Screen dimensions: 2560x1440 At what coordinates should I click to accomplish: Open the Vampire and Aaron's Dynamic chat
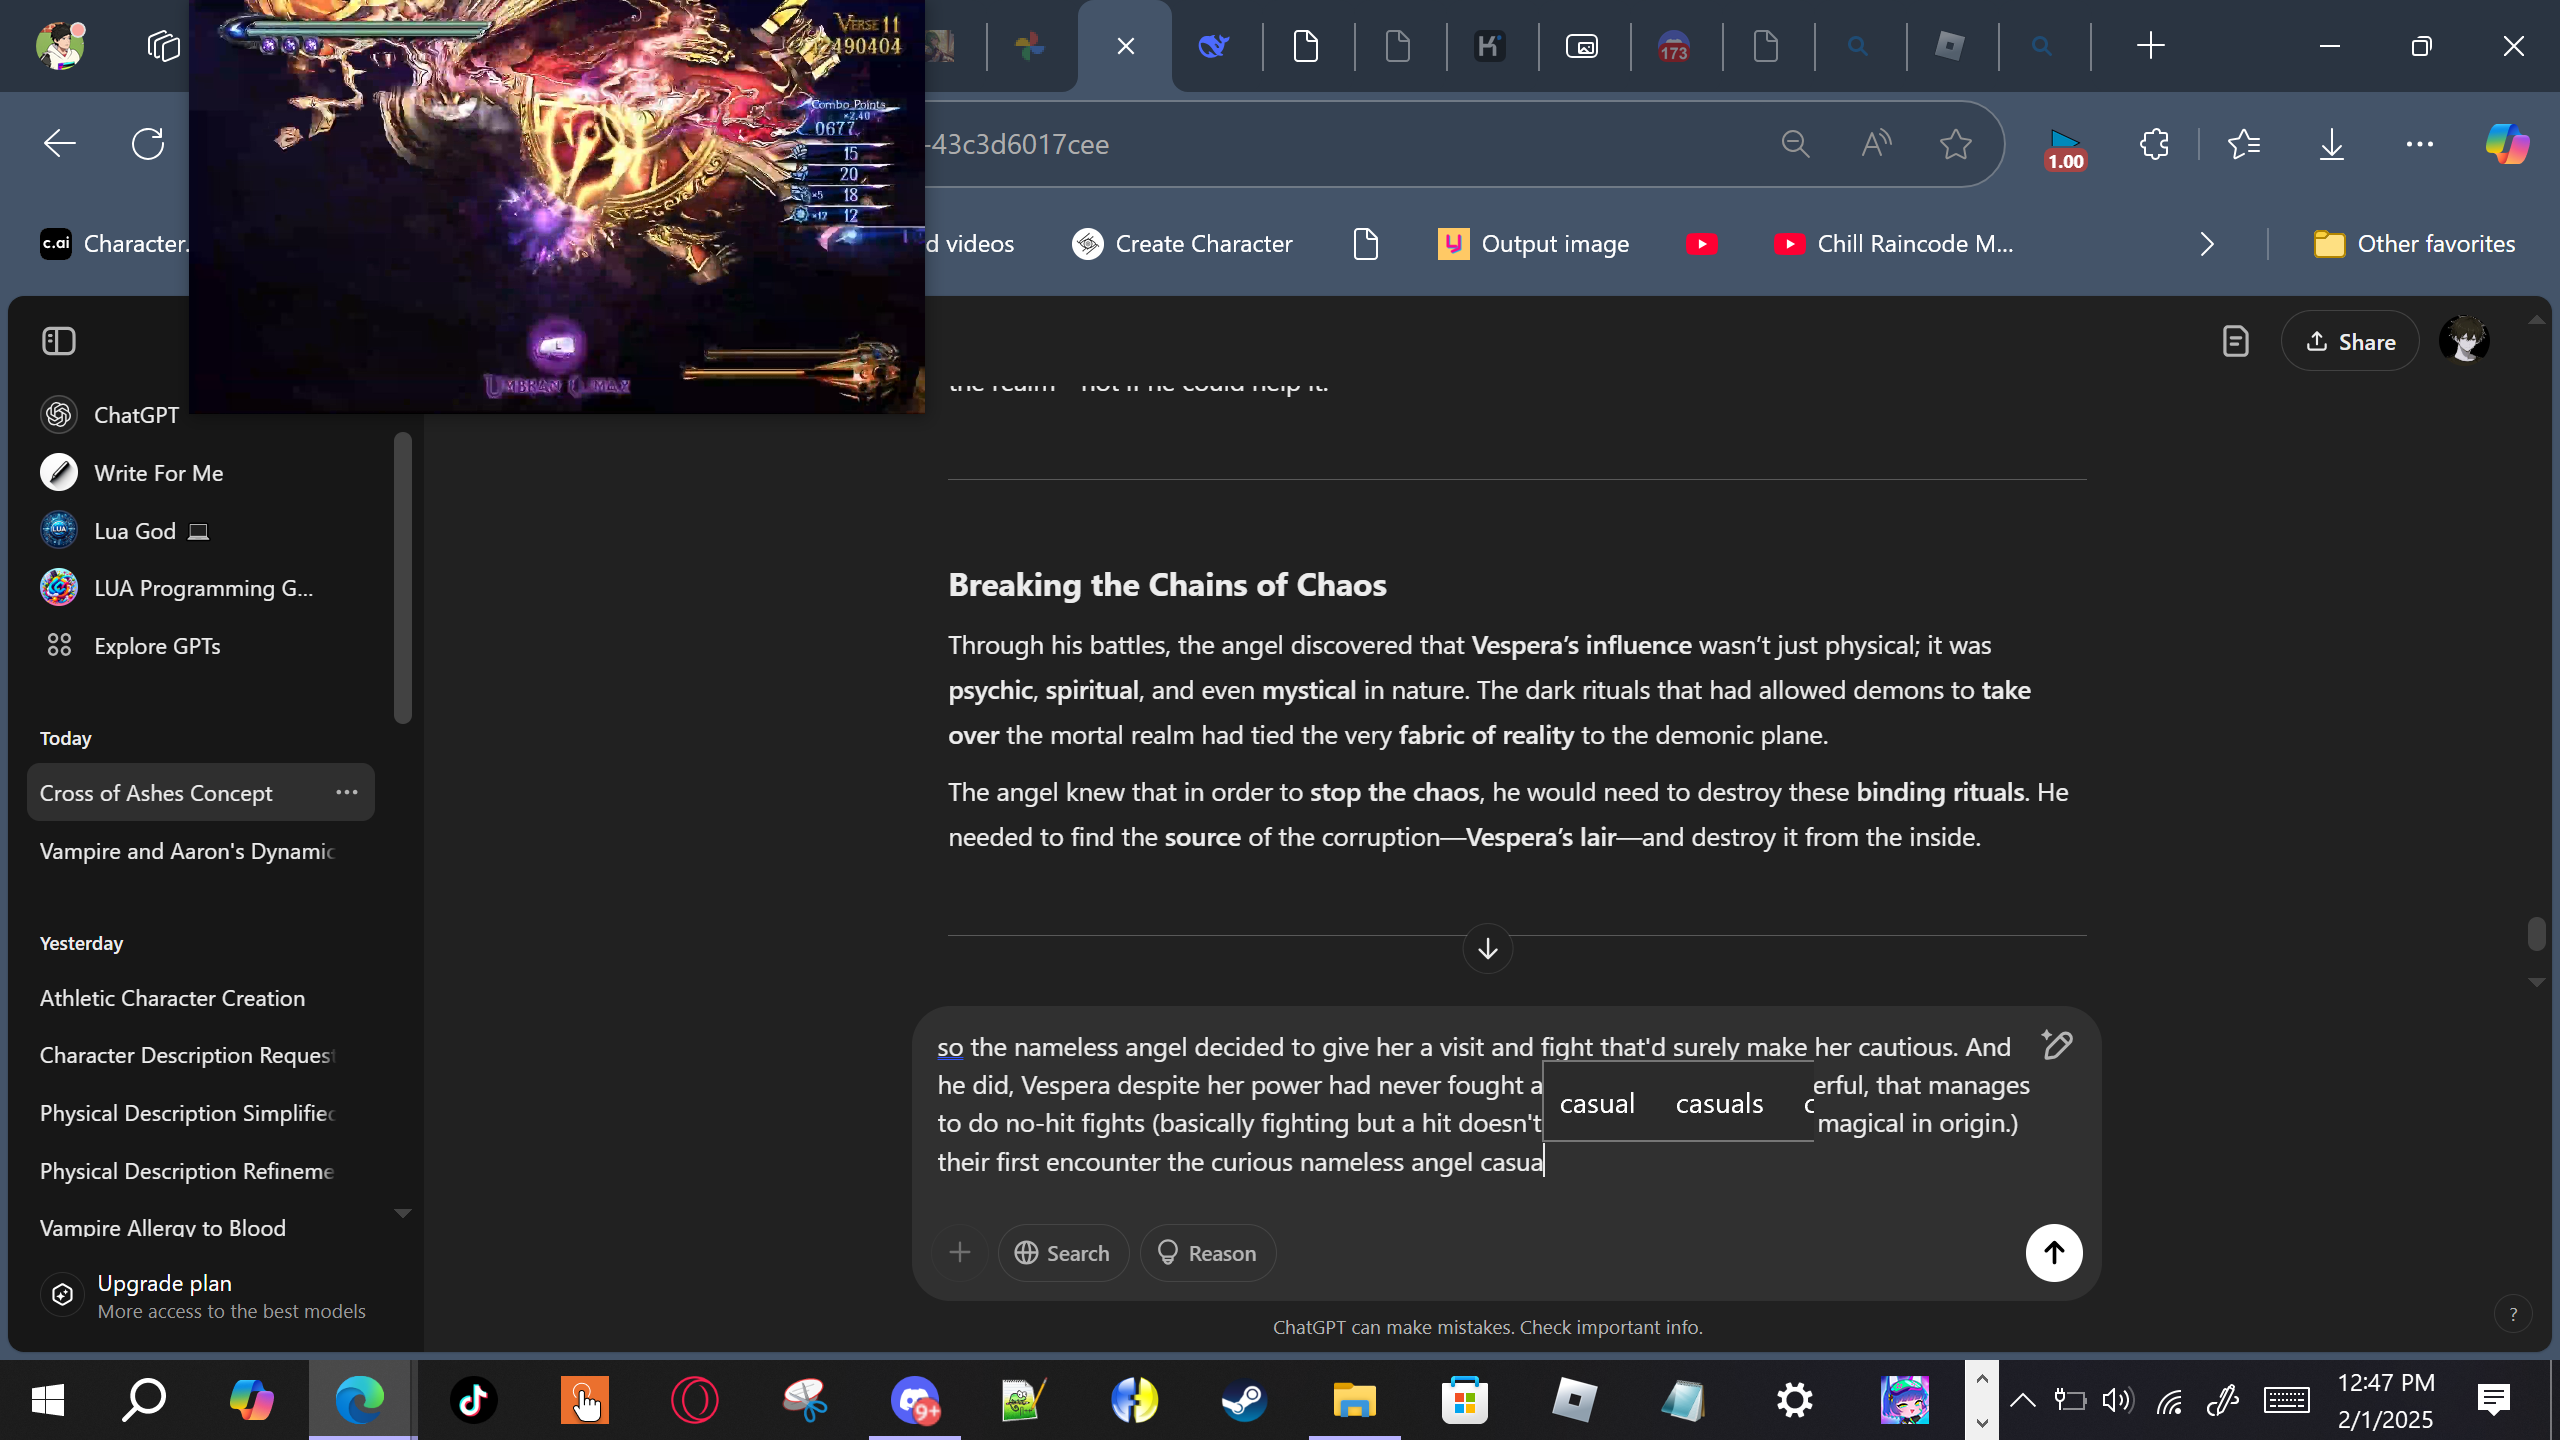pos(187,851)
